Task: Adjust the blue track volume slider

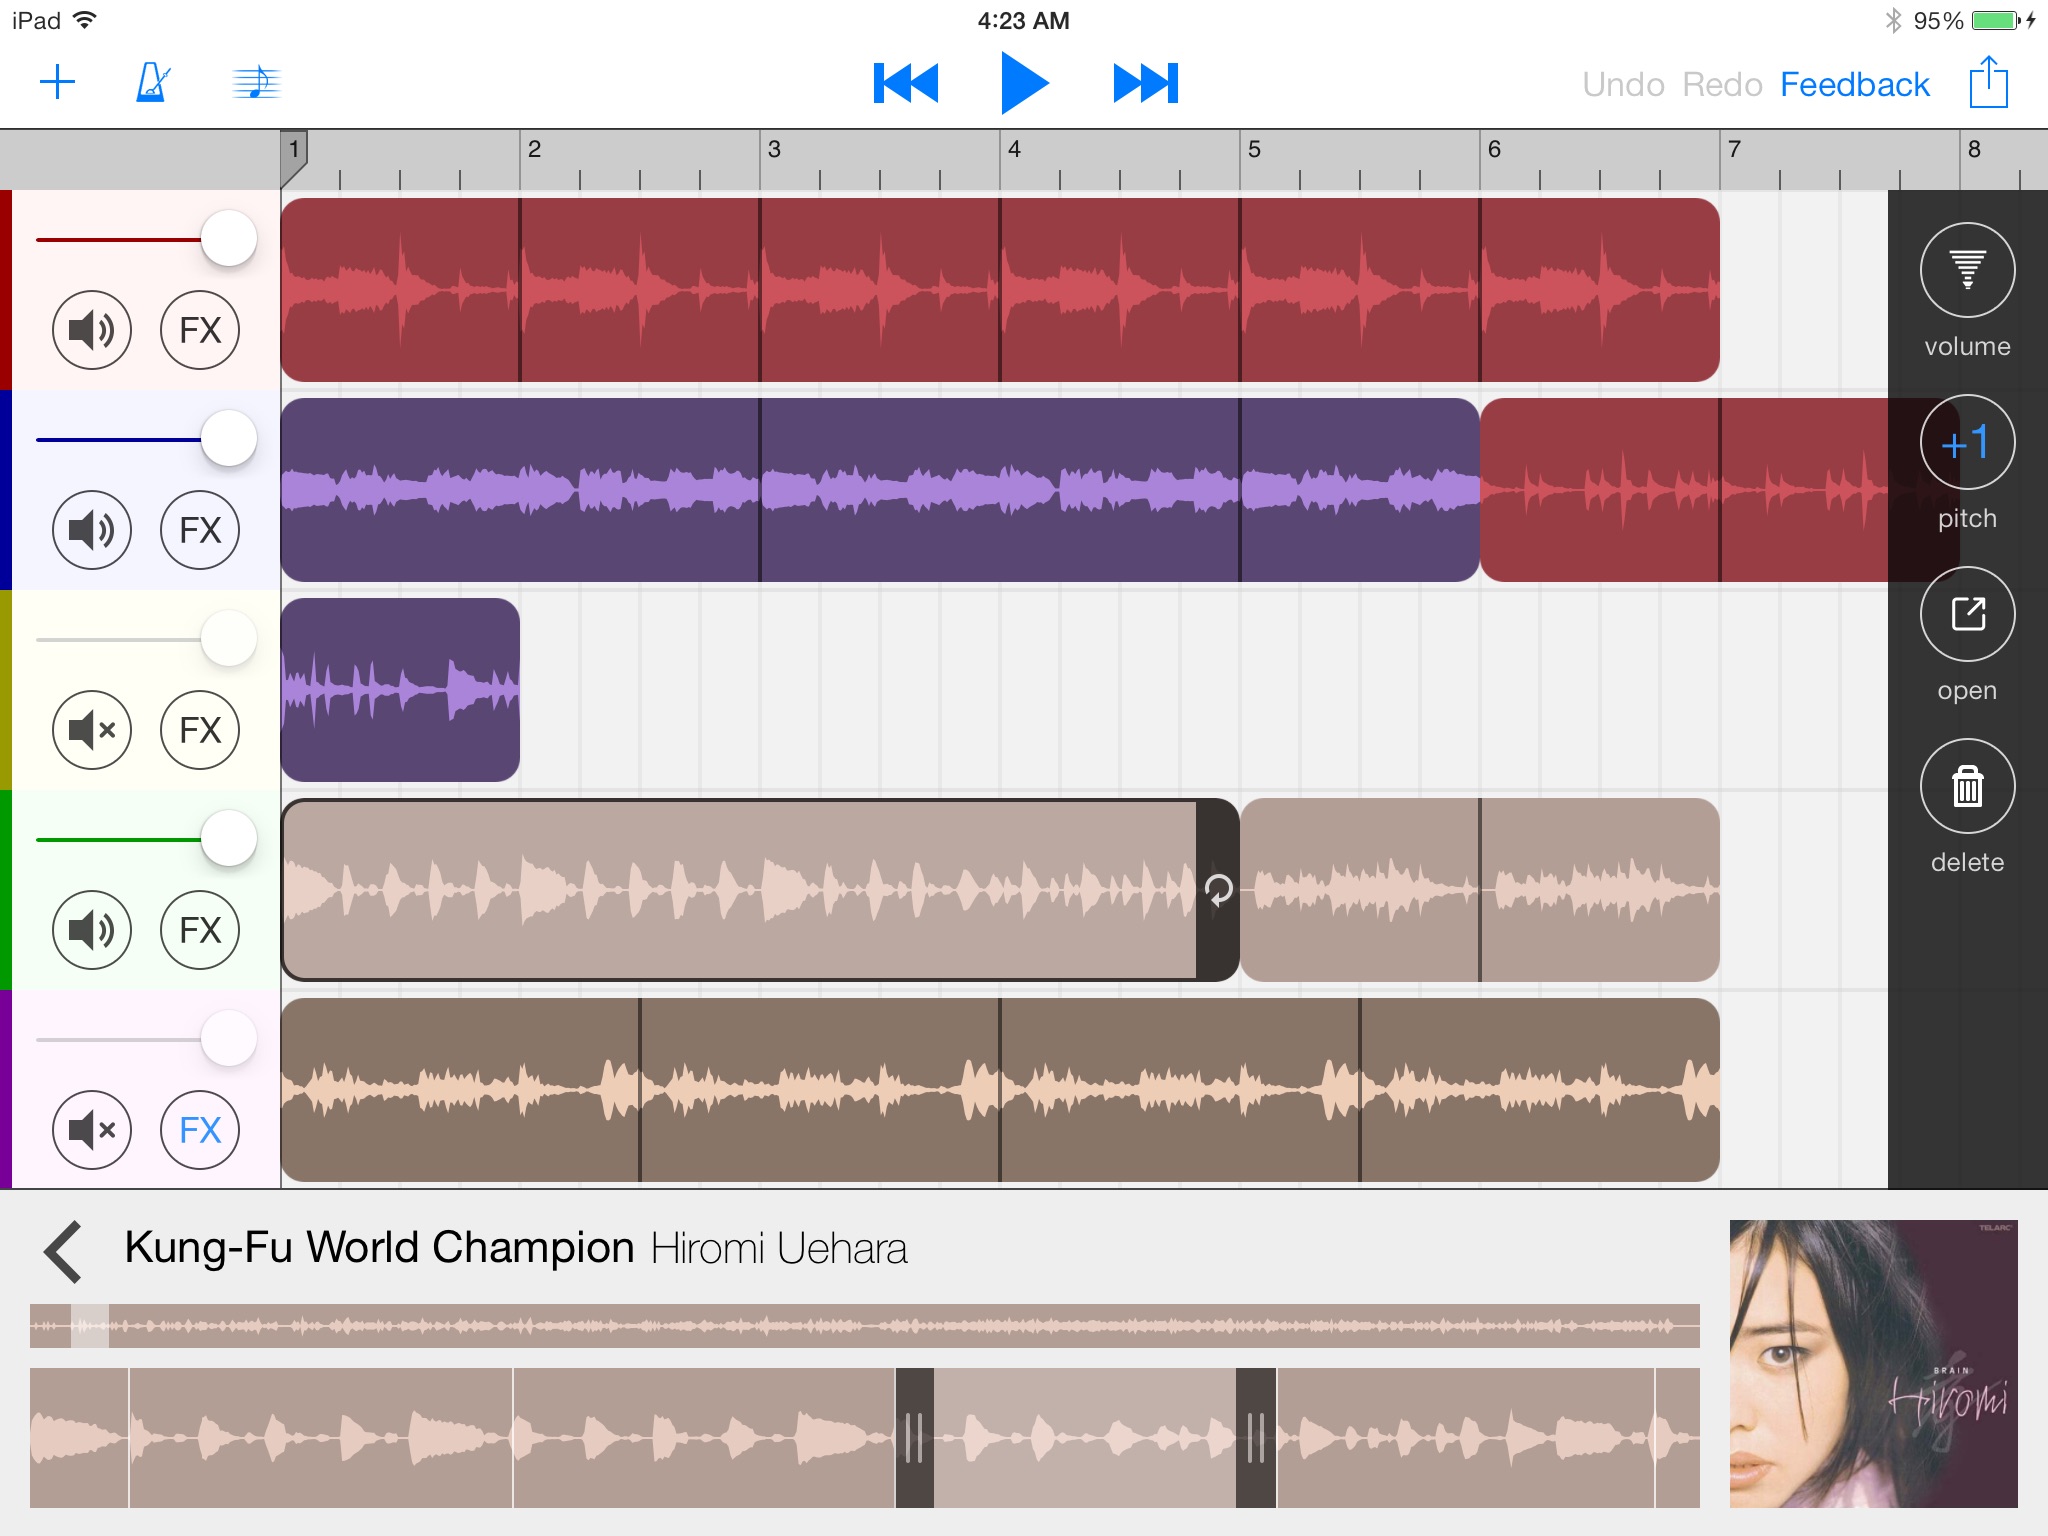Action: click(229, 439)
